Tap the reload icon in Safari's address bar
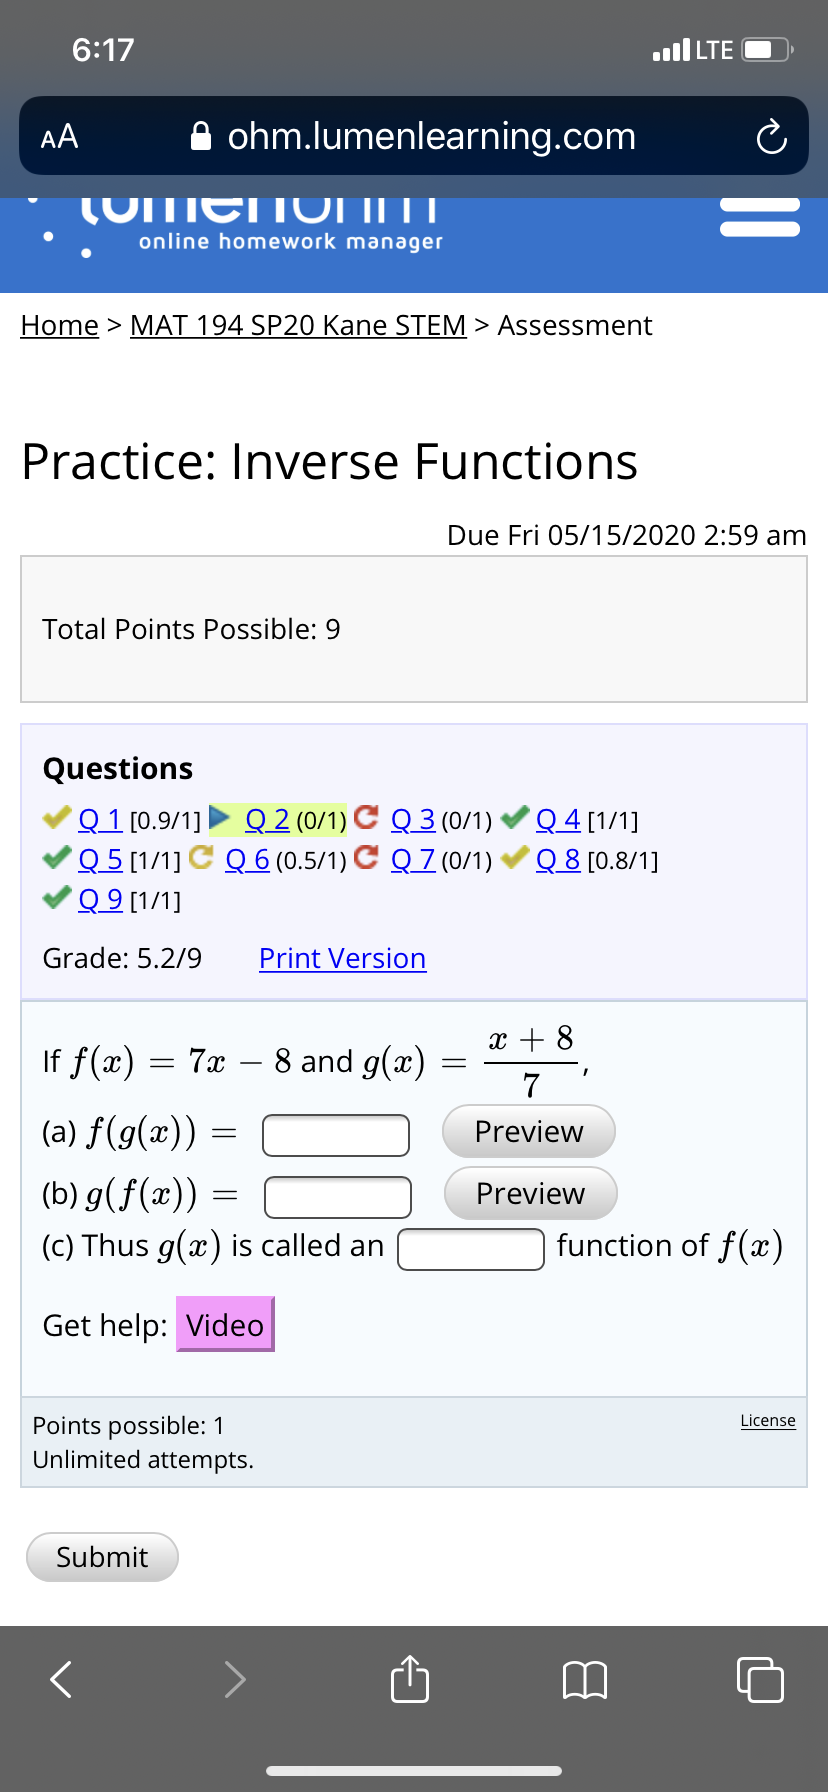 tap(769, 136)
